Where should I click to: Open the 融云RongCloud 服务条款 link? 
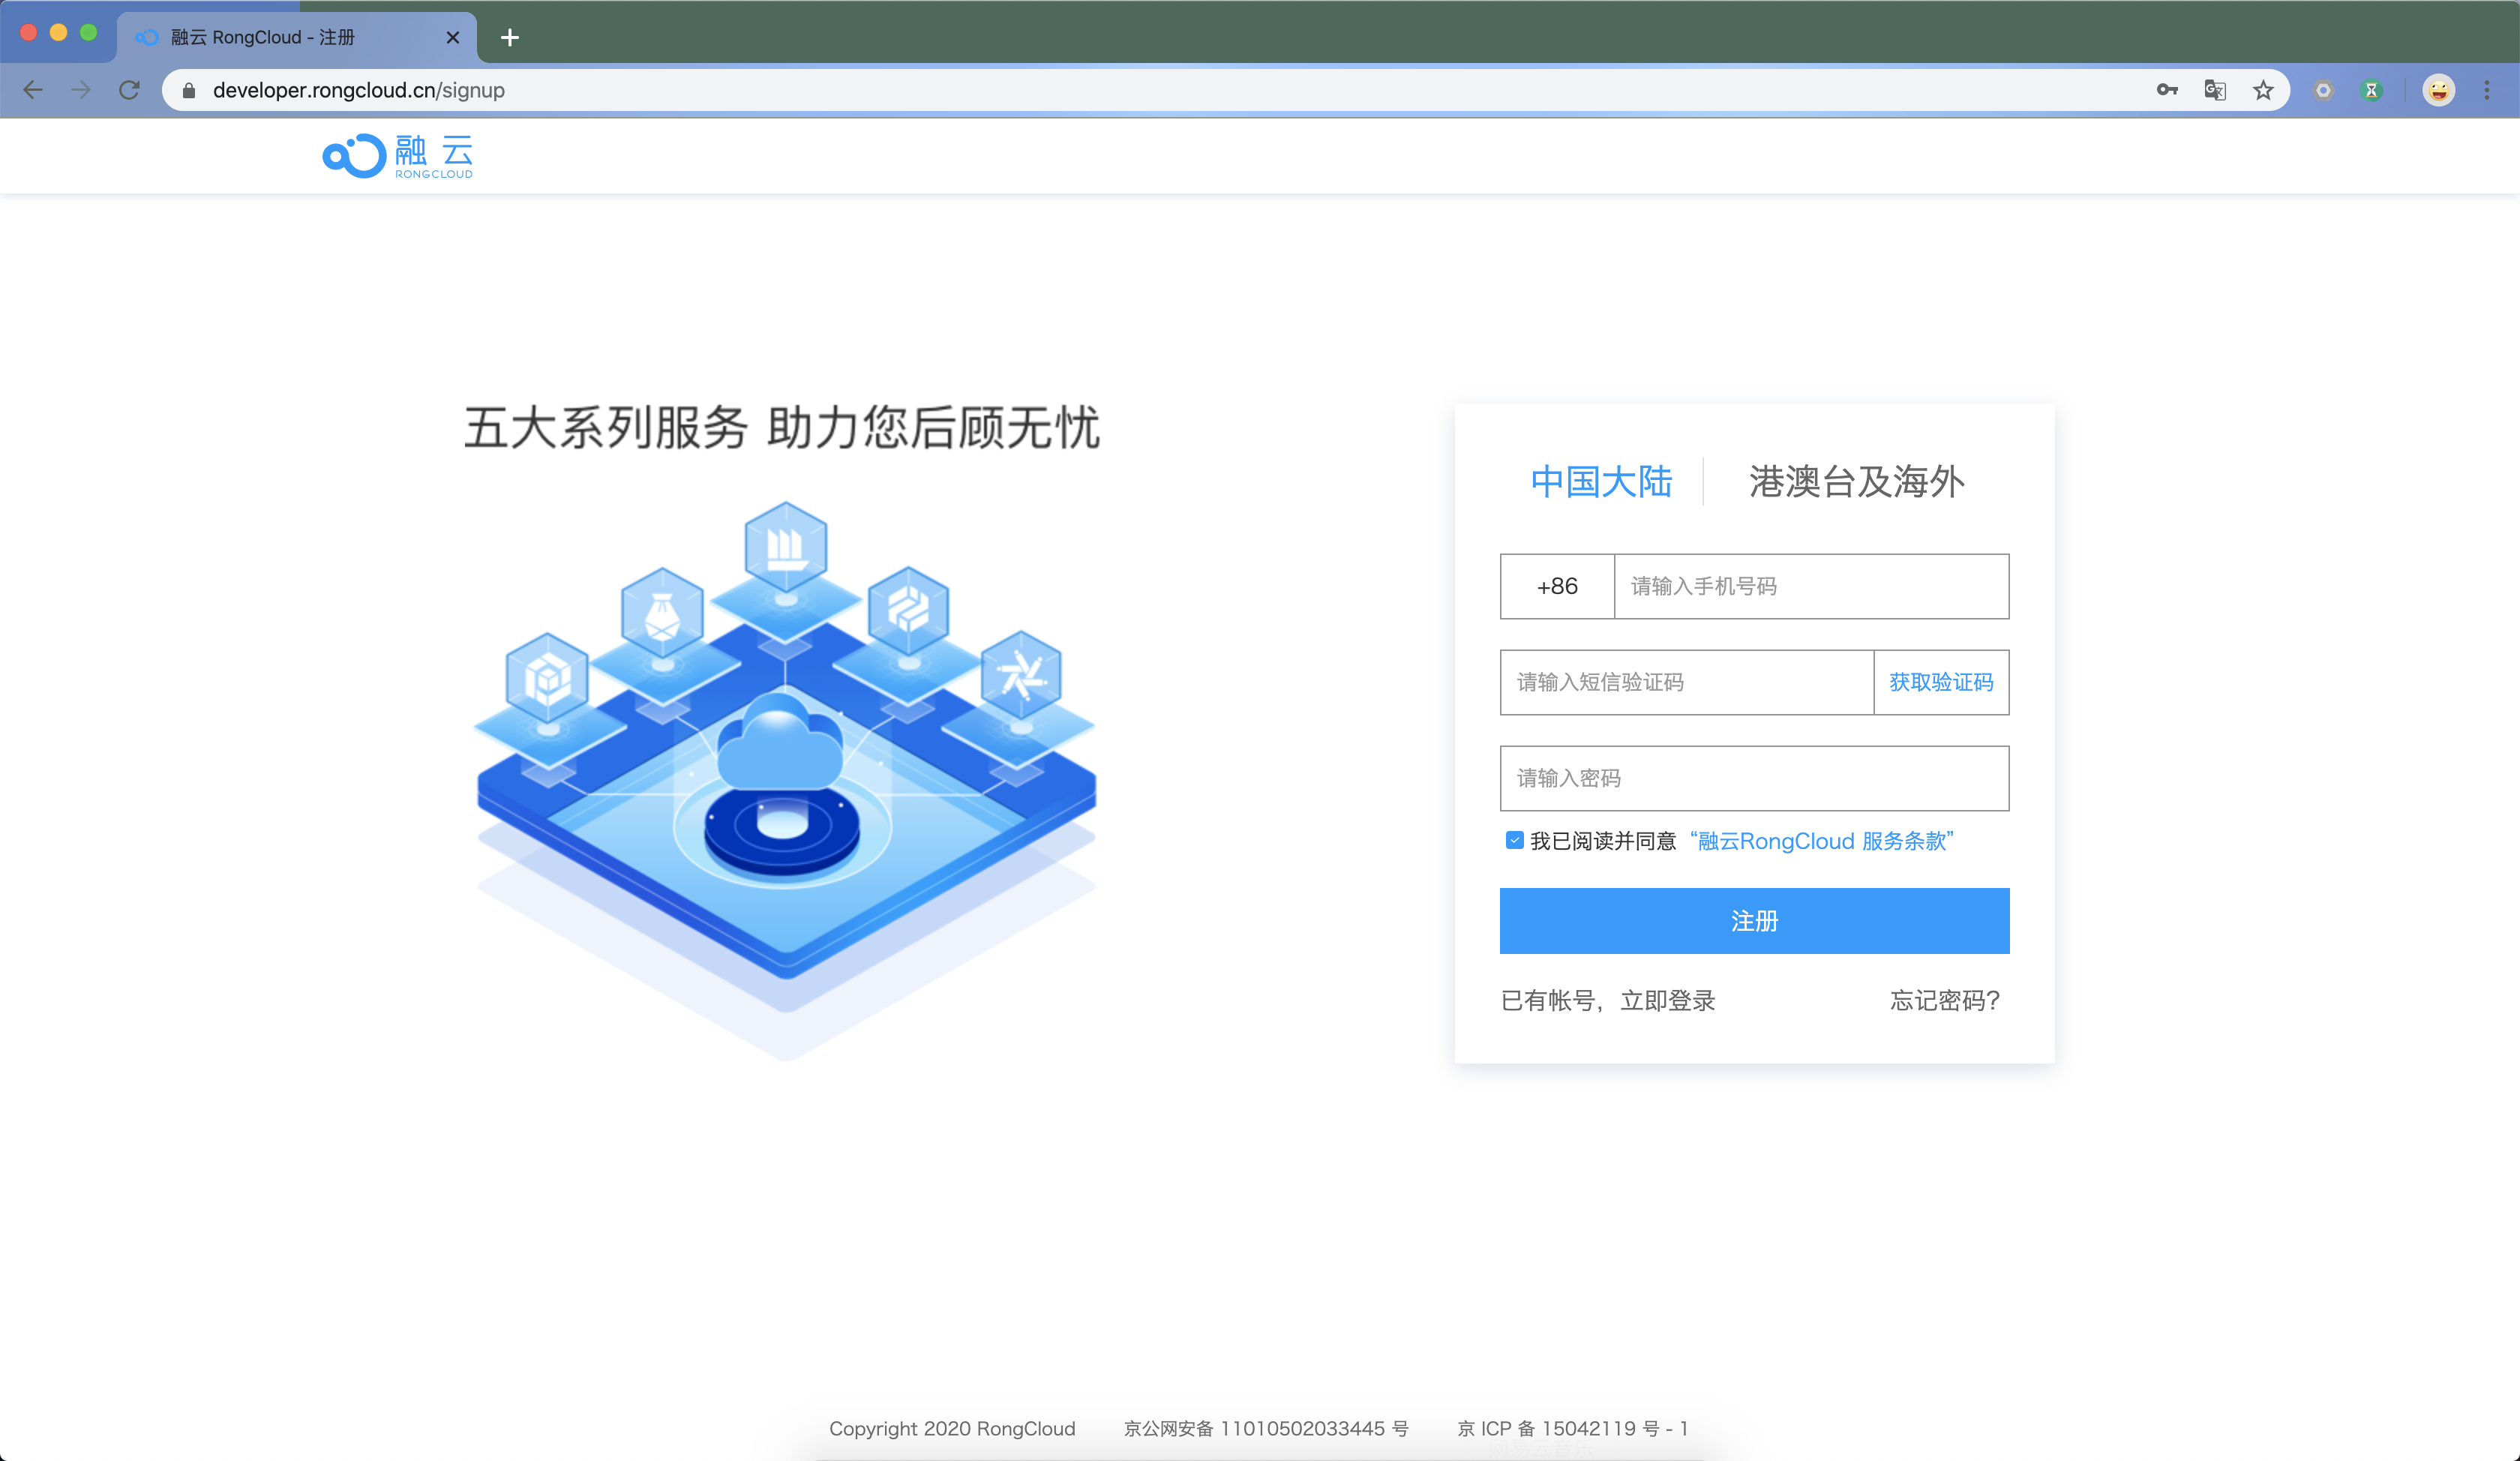click(x=1821, y=841)
